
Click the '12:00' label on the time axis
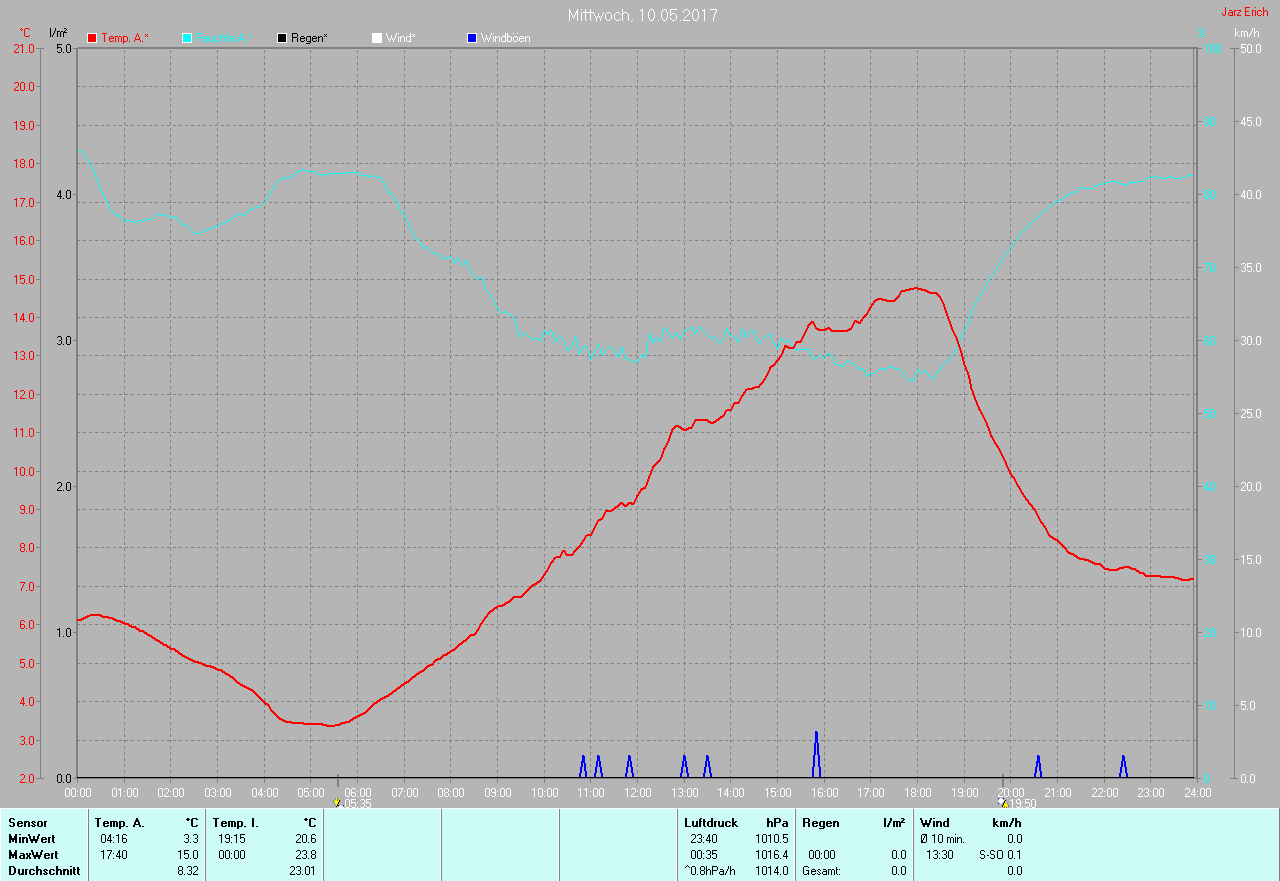pyautogui.click(x=637, y=792)
